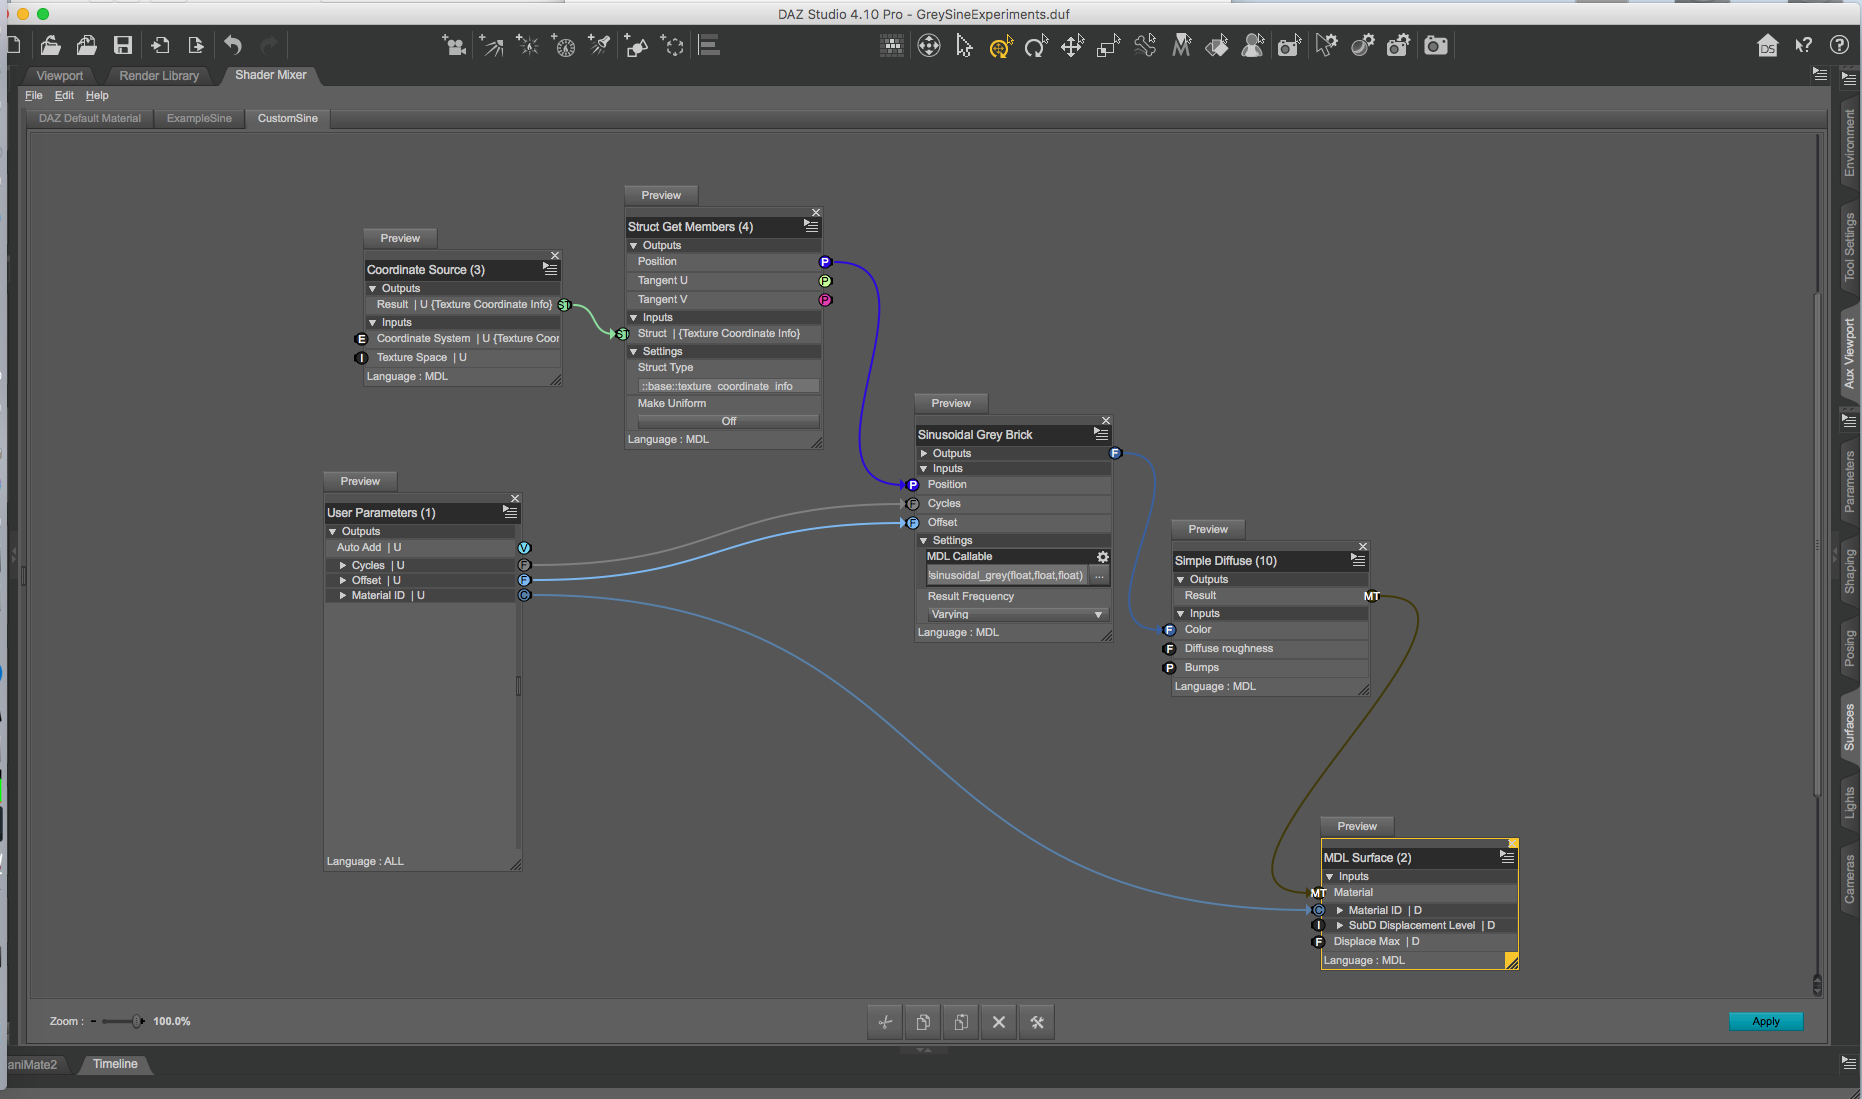Click the MDL Callable sinusoidal_grey field
This screenshot has width=1862, height=1099.
point(1007,575)
